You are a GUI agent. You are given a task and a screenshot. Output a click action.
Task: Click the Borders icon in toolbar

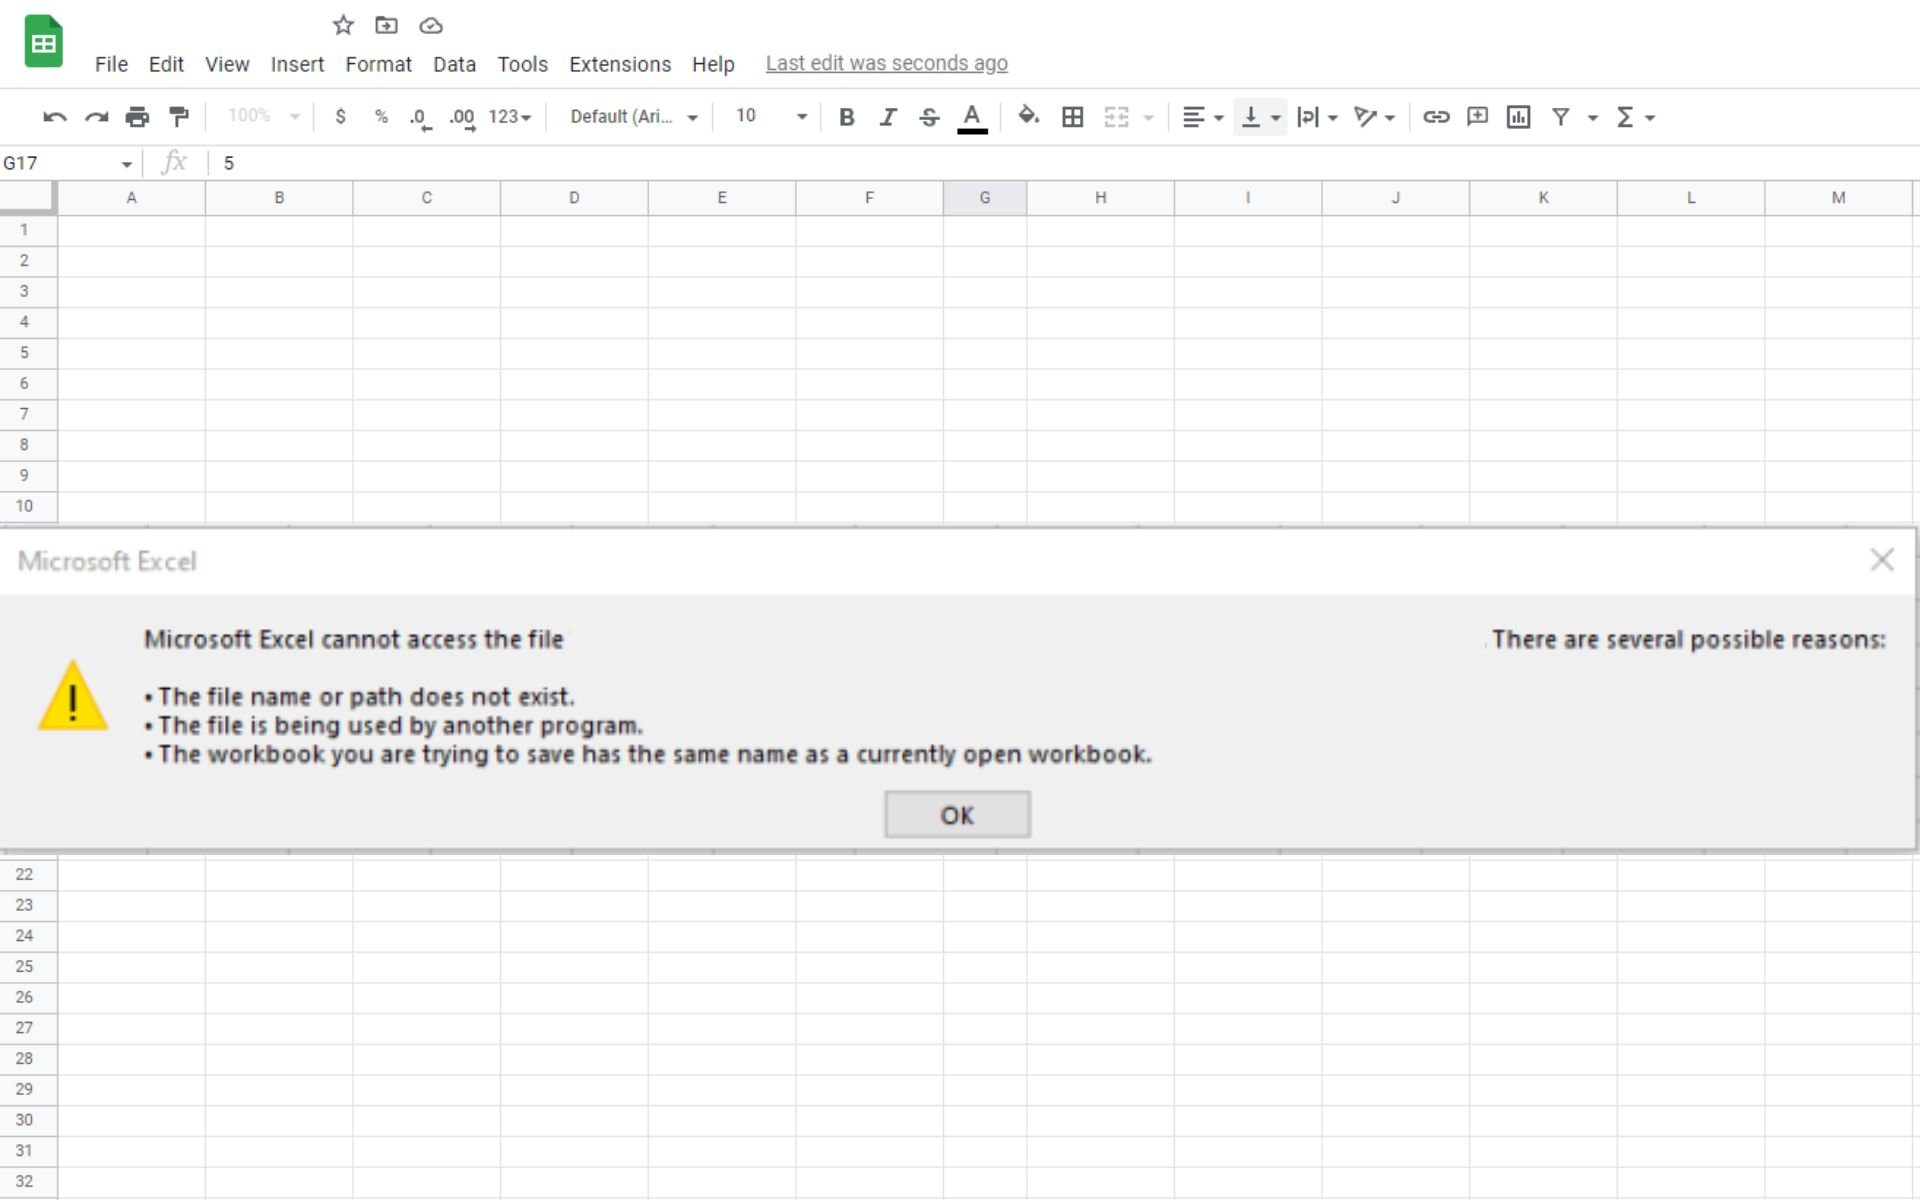coord(1071,116)
